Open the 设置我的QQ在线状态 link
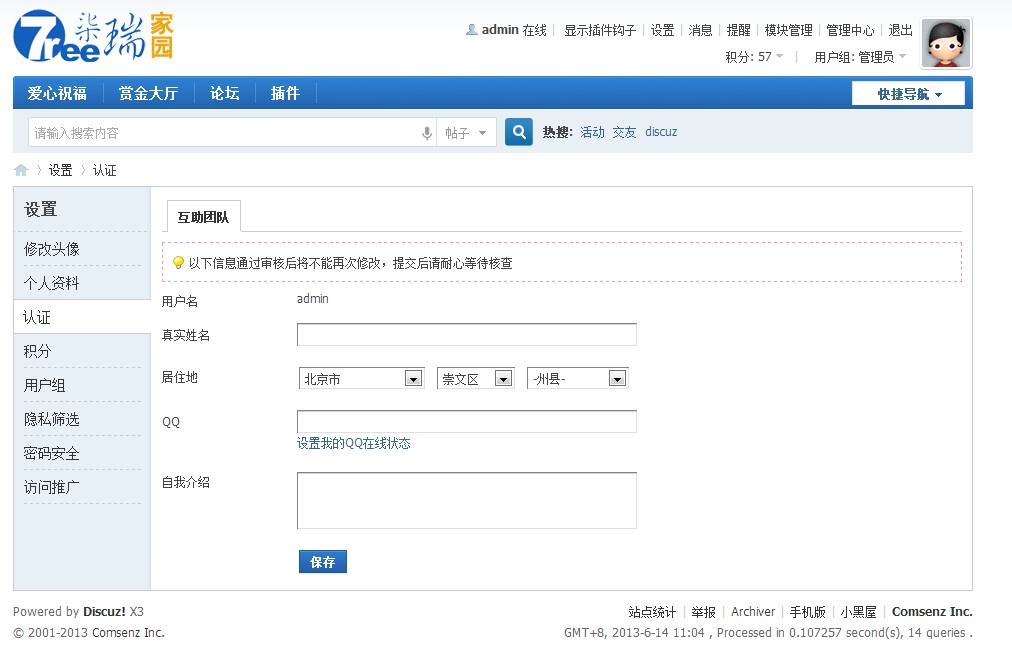Screen dimensions: 1012x661 353,443
